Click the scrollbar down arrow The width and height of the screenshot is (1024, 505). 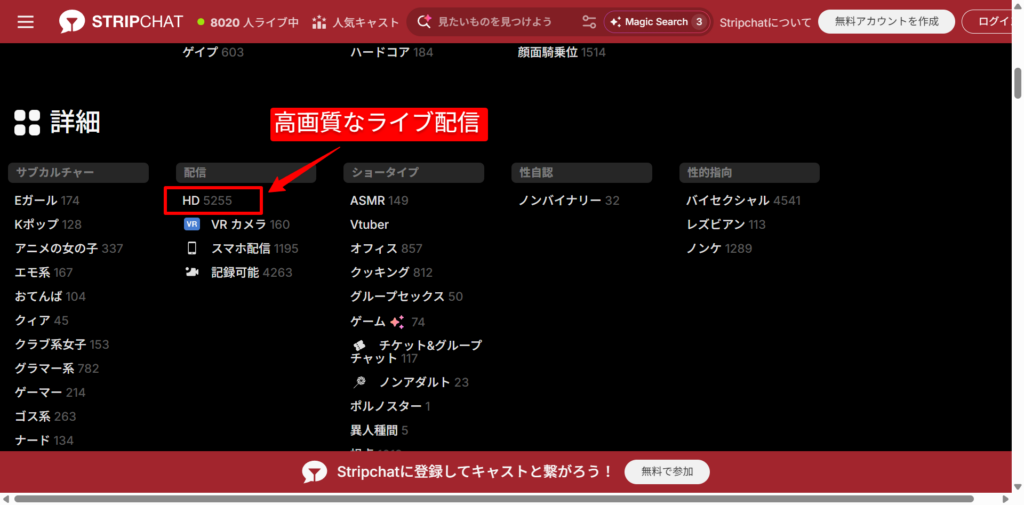1017,487
